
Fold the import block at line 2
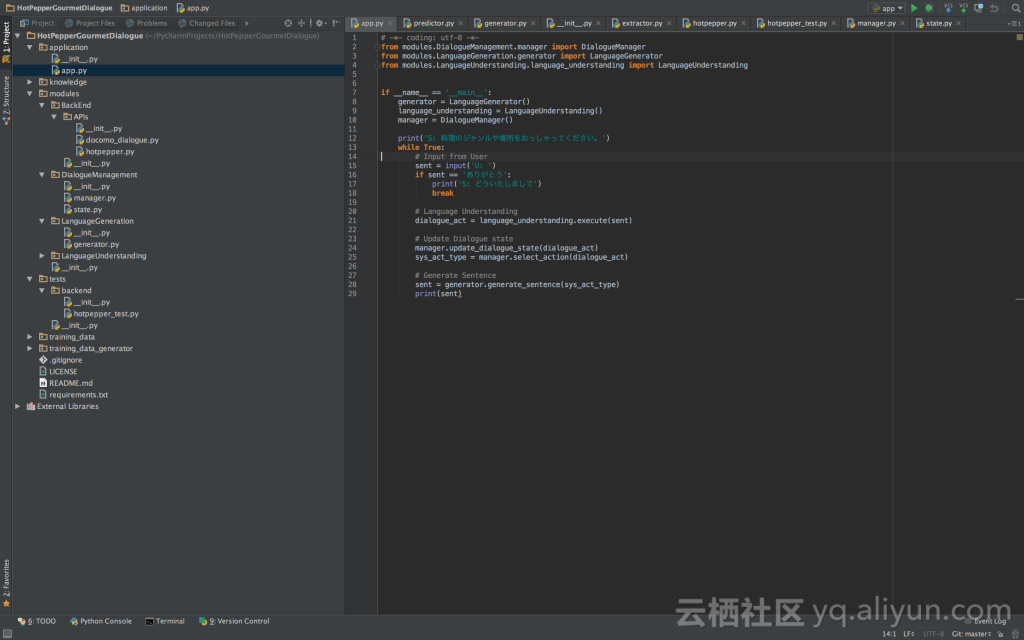[x=377, y=47]
